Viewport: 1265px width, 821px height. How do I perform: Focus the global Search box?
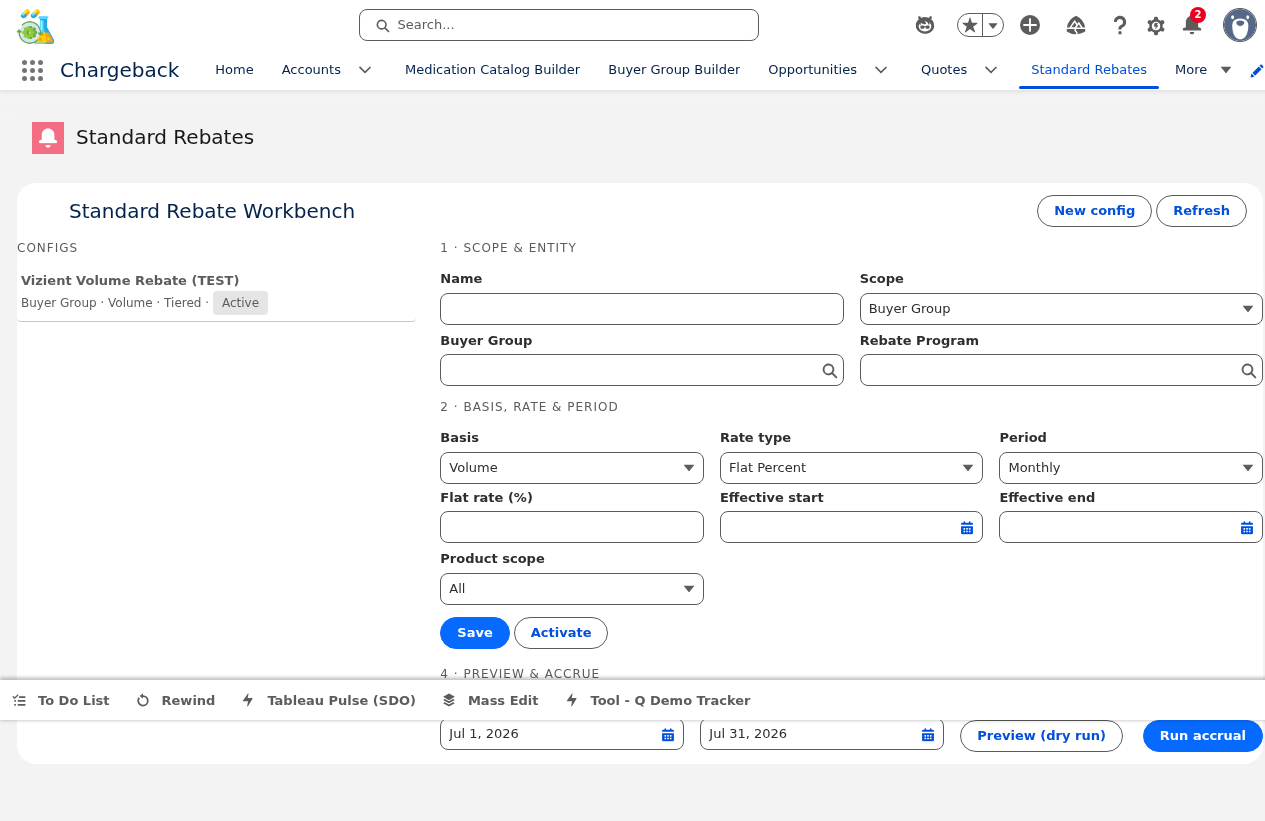559,25
